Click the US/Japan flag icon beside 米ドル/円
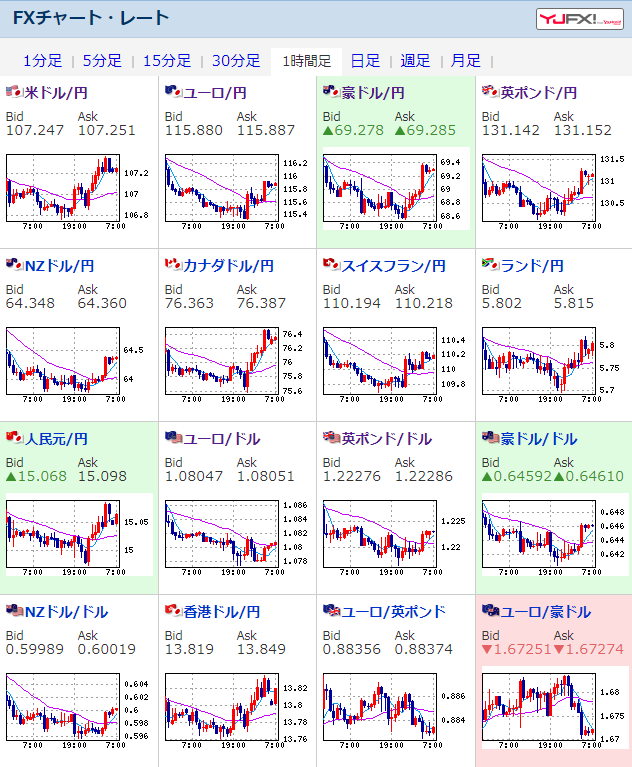The width and height of the screenshot is (632, 767). (x=14, y=91)
